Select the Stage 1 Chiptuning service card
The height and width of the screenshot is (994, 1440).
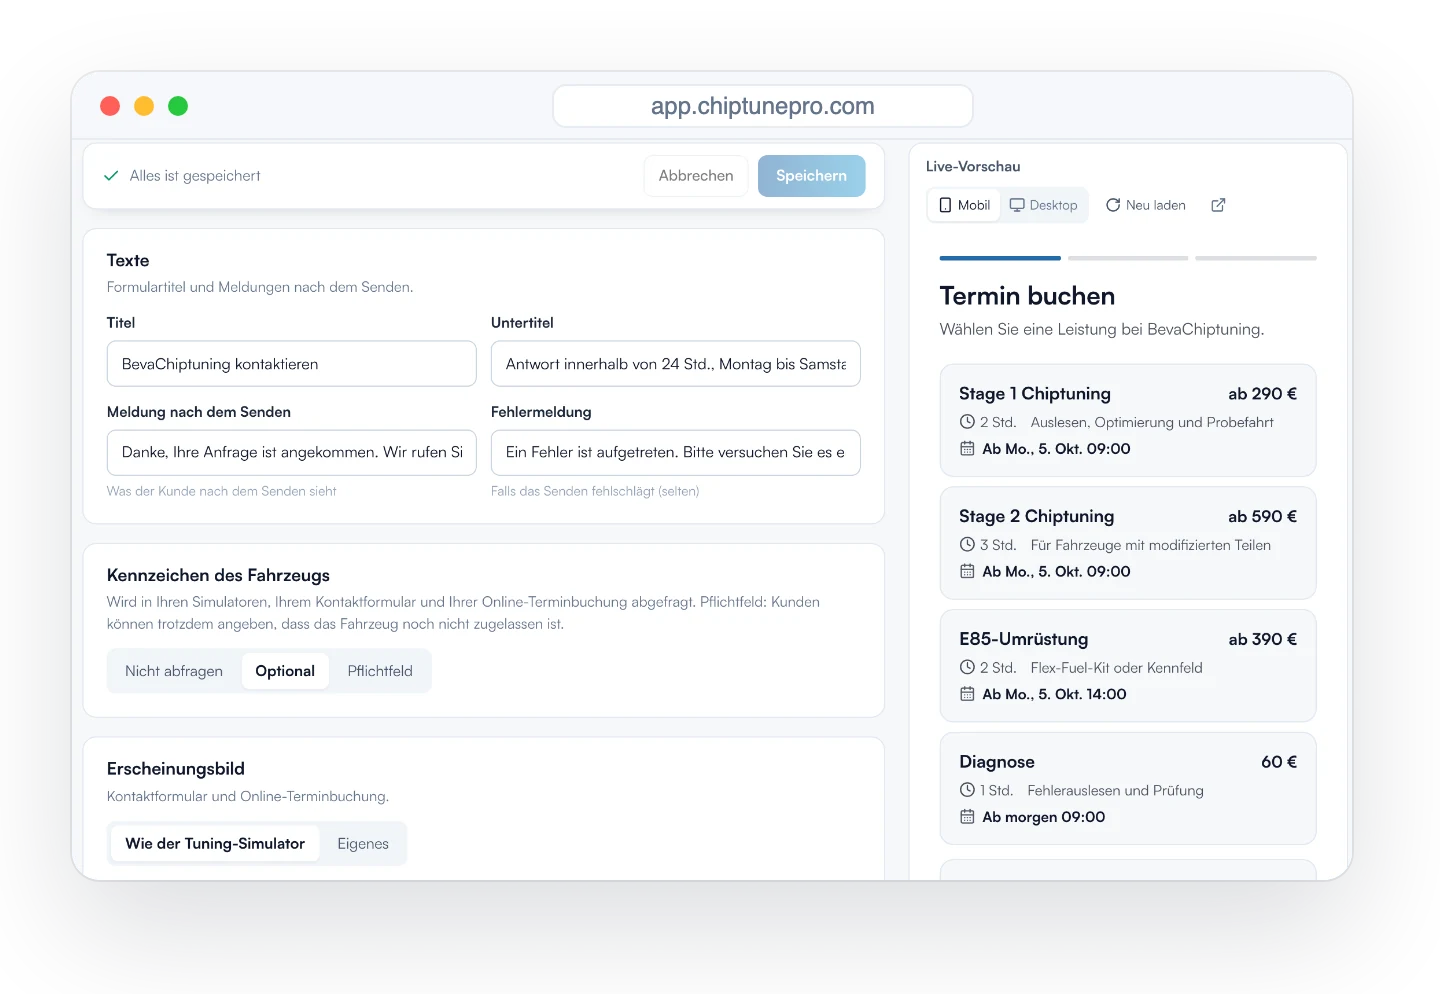point(1128,421)
